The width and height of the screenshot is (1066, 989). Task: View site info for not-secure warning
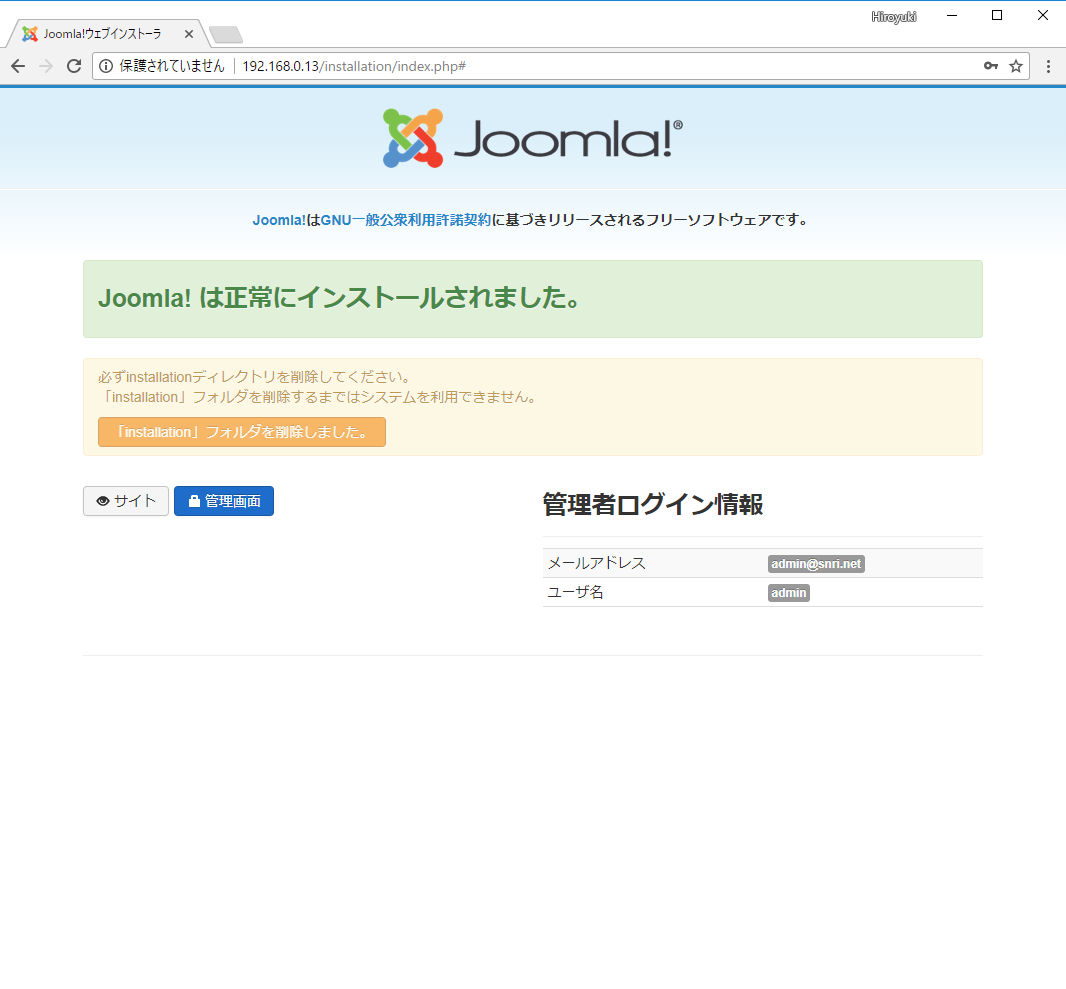(106, 66)
